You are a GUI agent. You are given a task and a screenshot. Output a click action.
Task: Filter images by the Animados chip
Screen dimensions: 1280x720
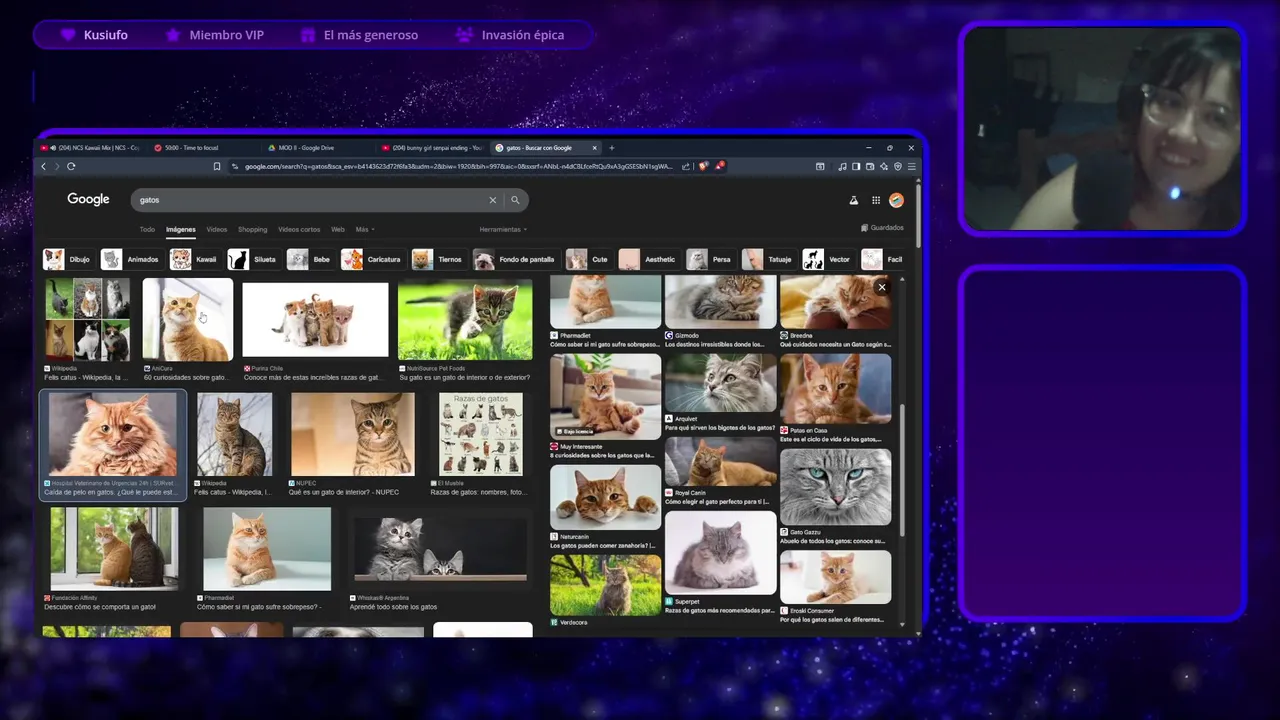[131, 260]
